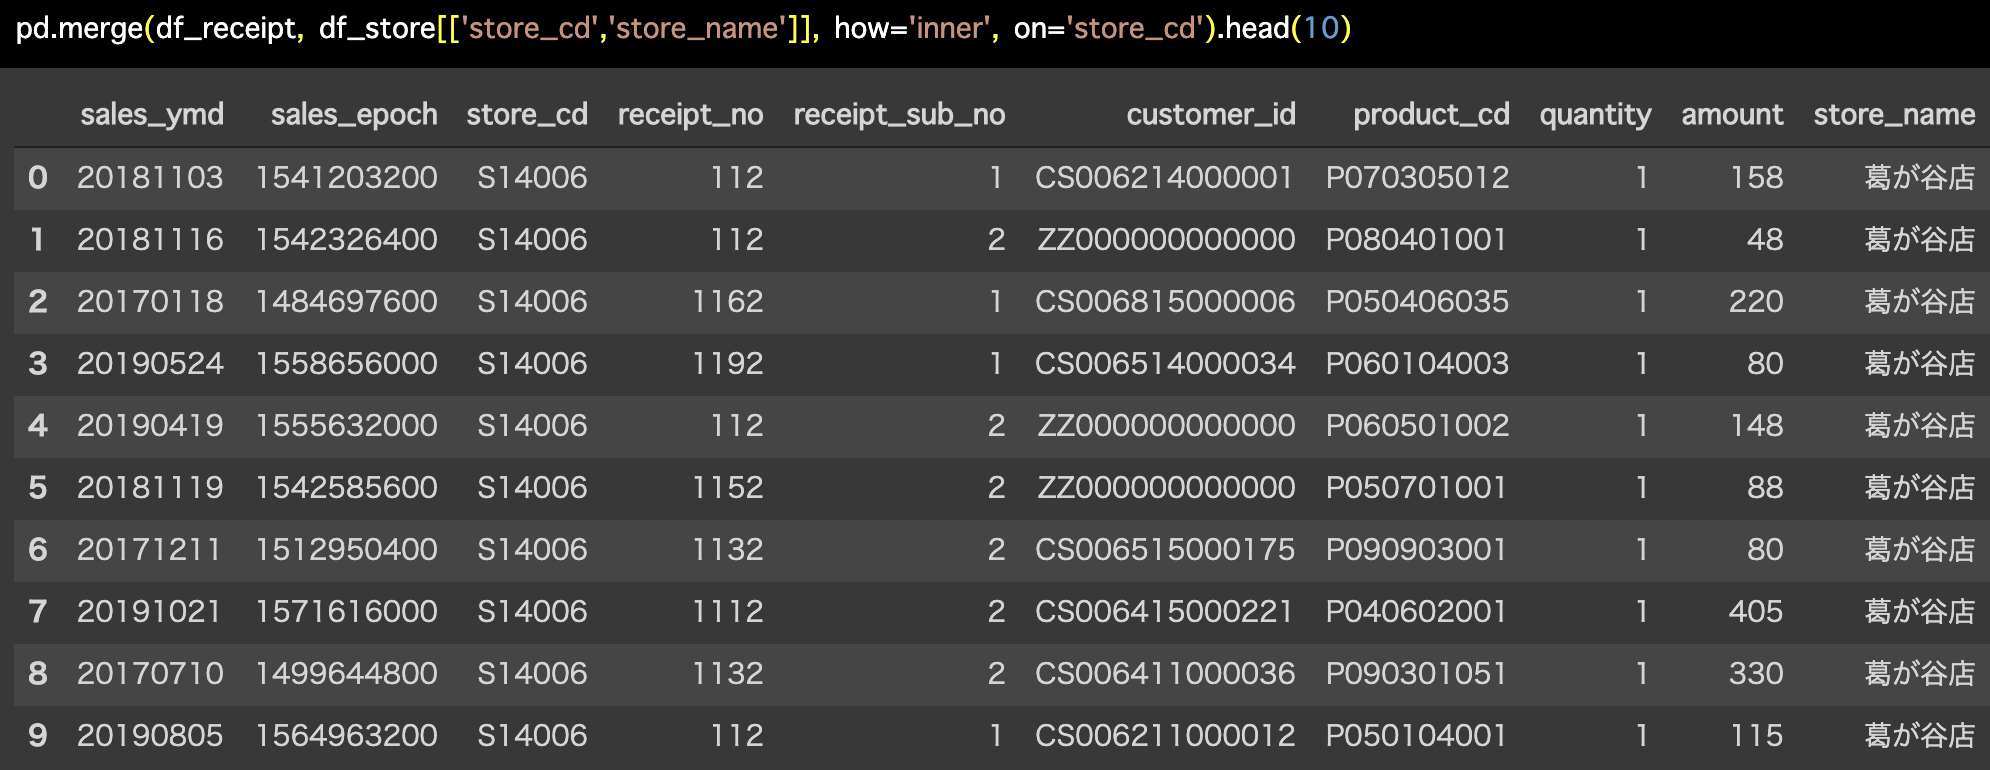The height and width of the screenshot is (770, 1990).
Task: Click customer_id cell CS006815000006
Action: click(1165, 302)
